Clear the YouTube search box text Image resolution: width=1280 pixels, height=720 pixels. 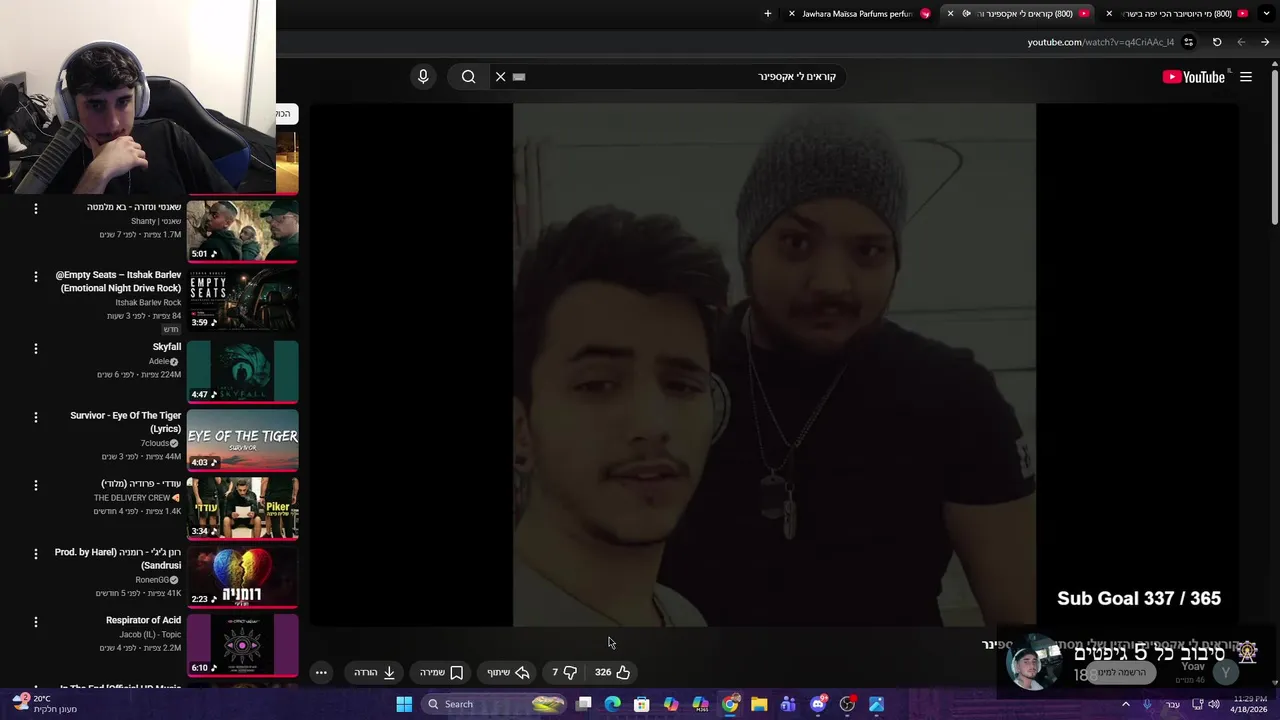click(500, 77)
